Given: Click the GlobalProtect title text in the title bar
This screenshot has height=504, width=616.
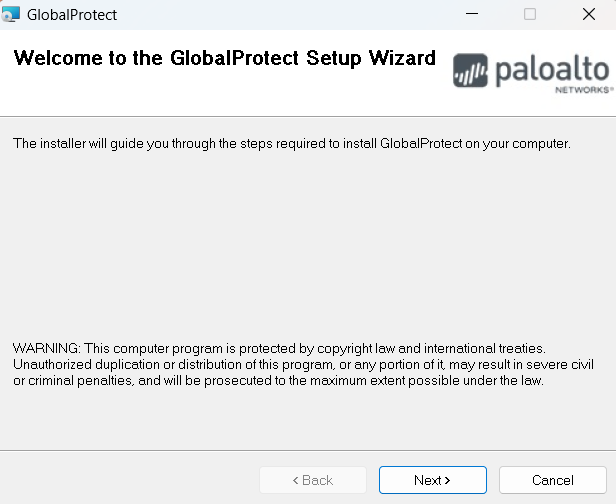Looking at the screenshot, I should click(x=72, y=15).
